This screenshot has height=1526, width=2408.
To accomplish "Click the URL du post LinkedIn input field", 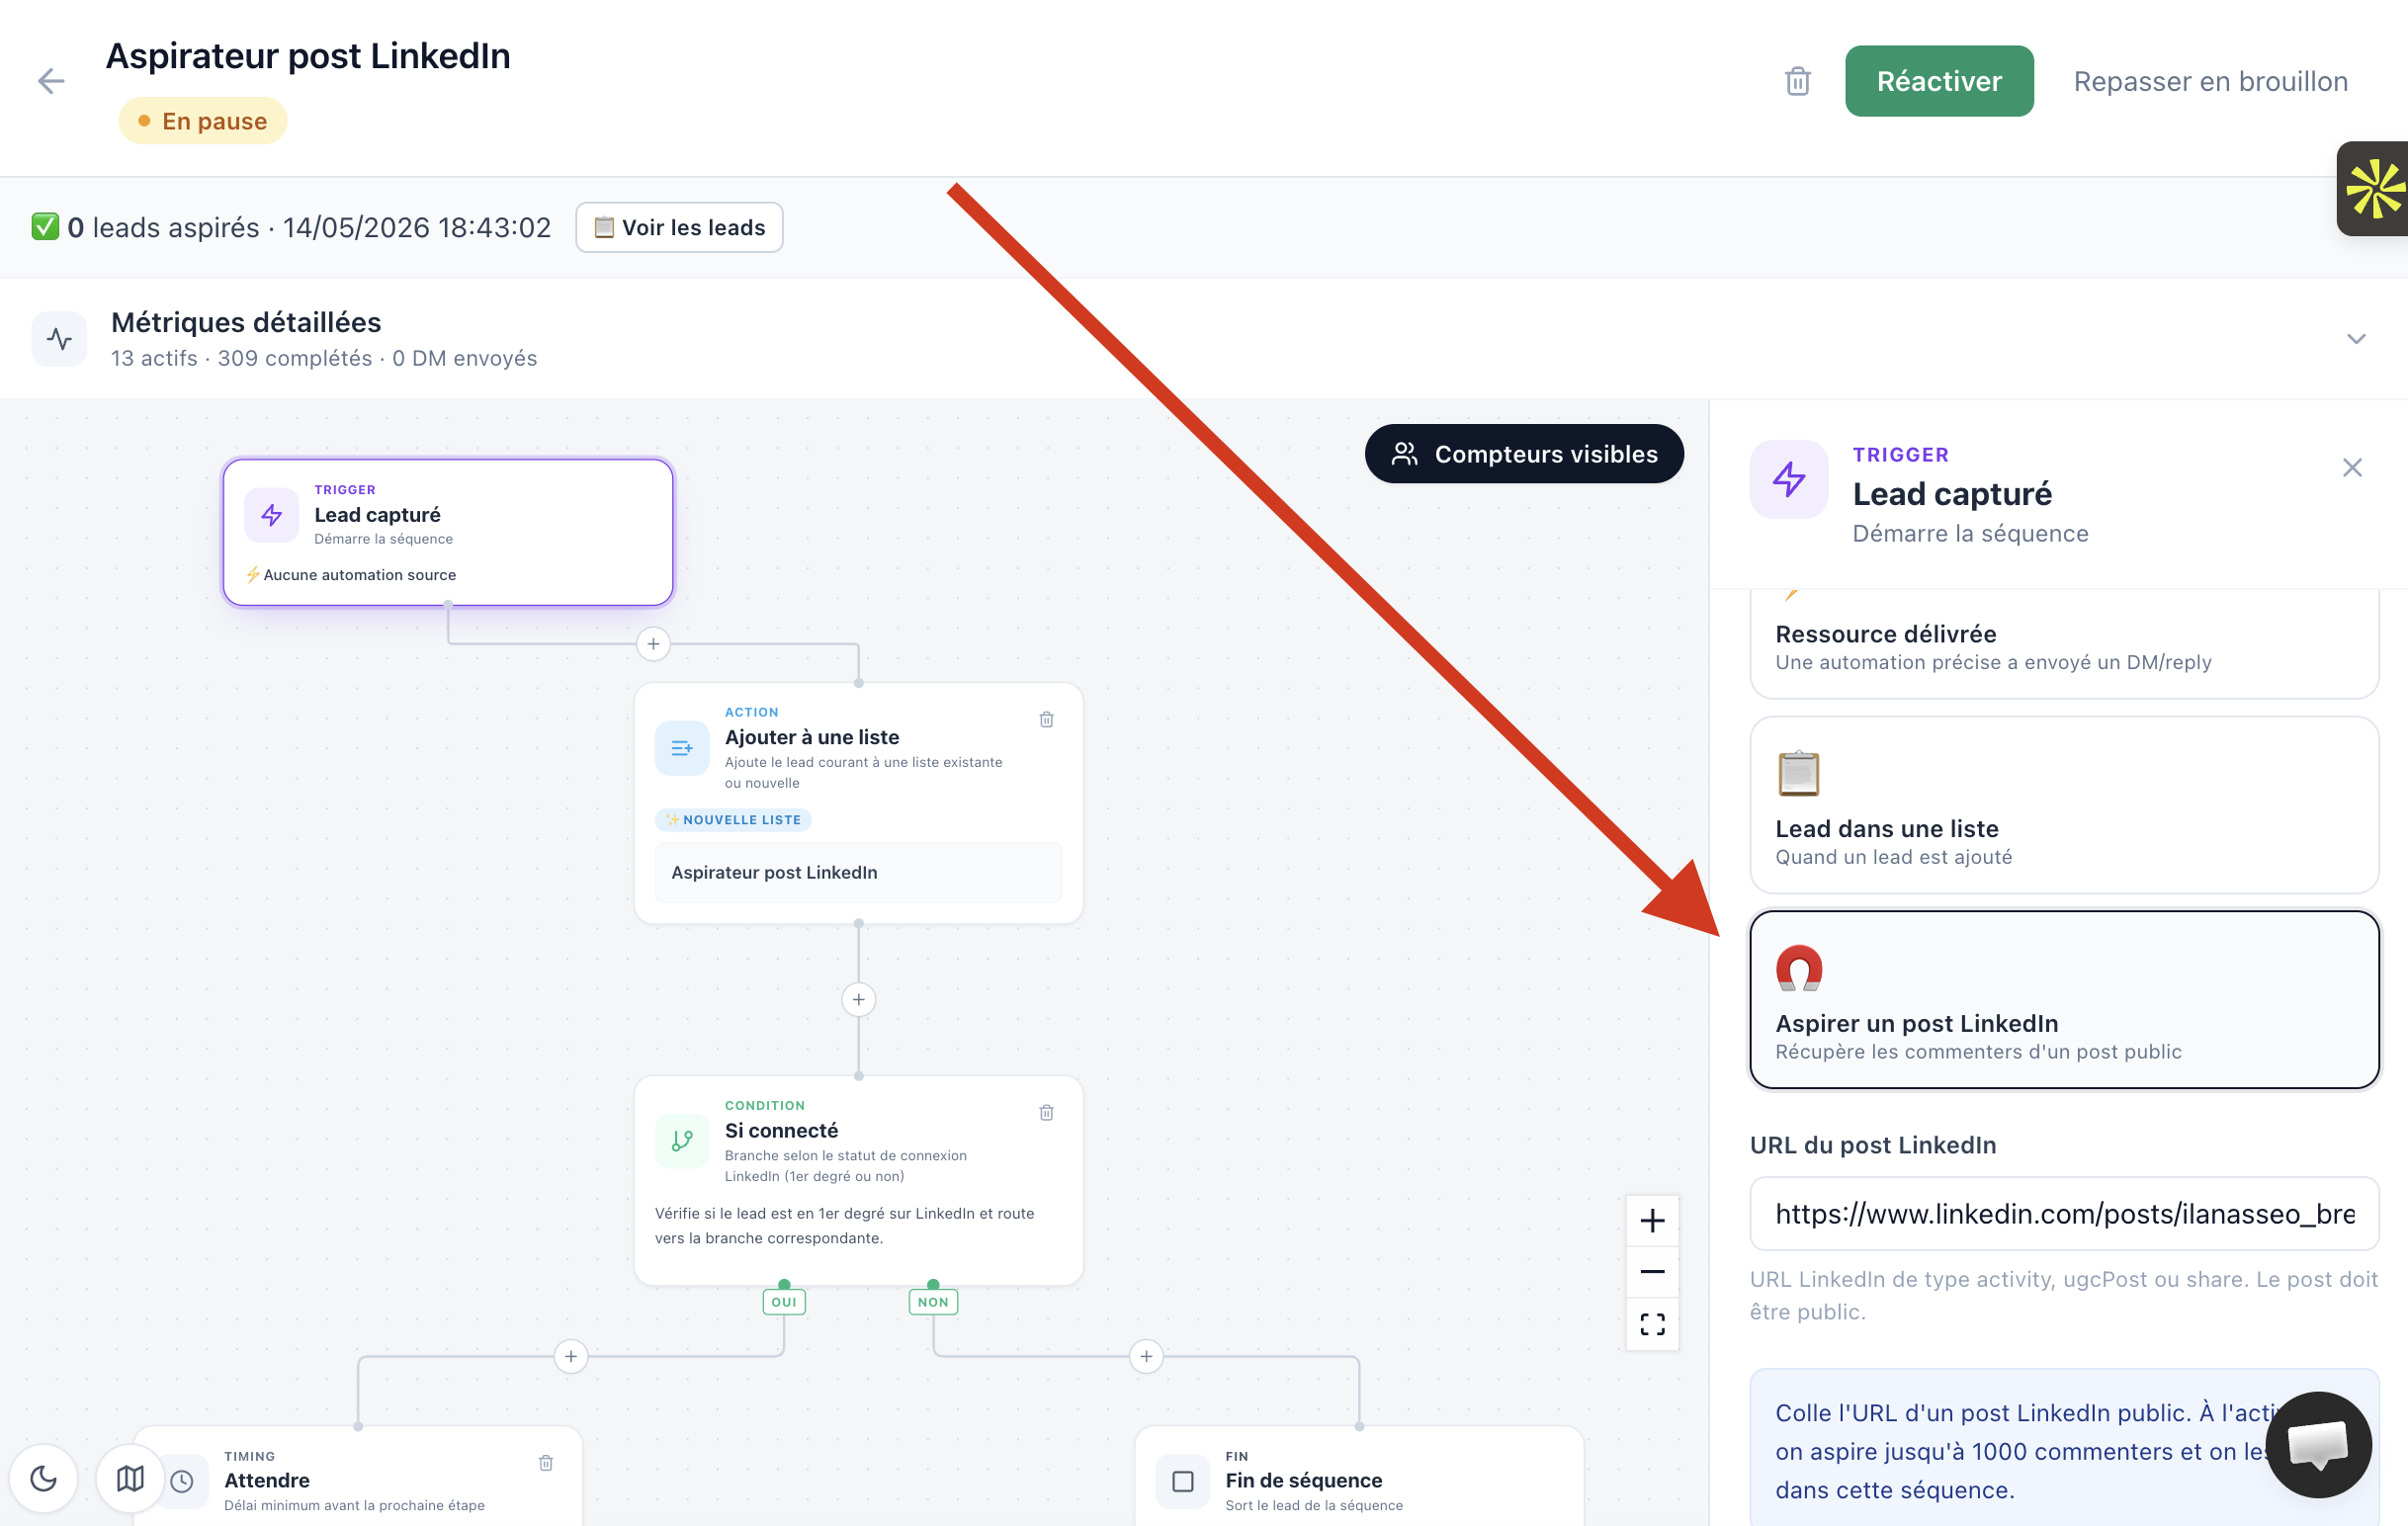I will (x=2064, y=1213).
